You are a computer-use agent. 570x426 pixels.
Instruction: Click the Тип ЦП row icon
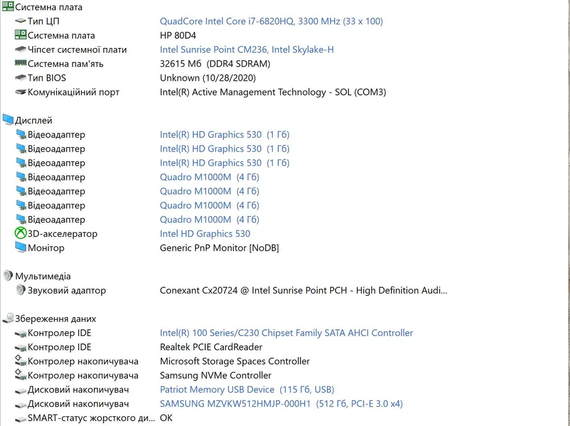point(20,21)
